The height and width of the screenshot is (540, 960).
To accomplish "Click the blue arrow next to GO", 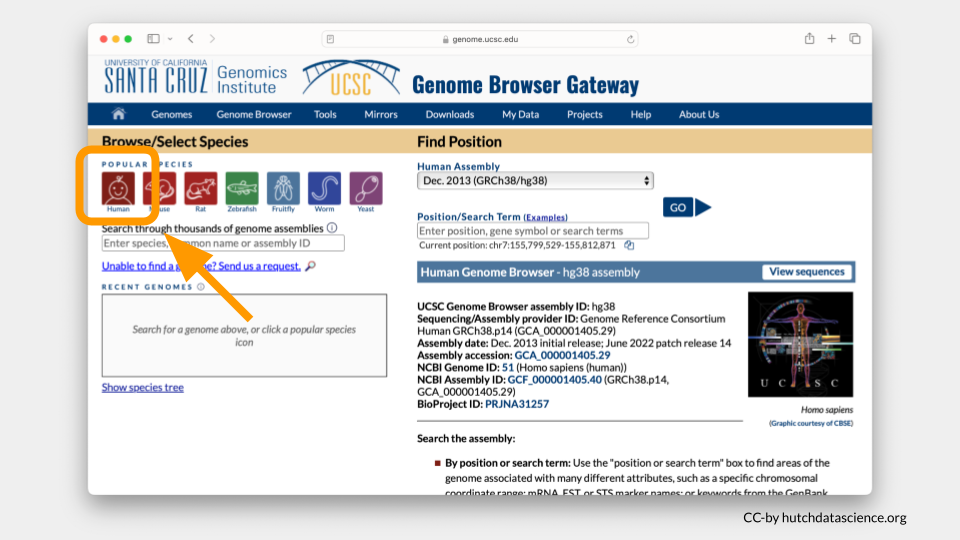I will tap(703, 207).
